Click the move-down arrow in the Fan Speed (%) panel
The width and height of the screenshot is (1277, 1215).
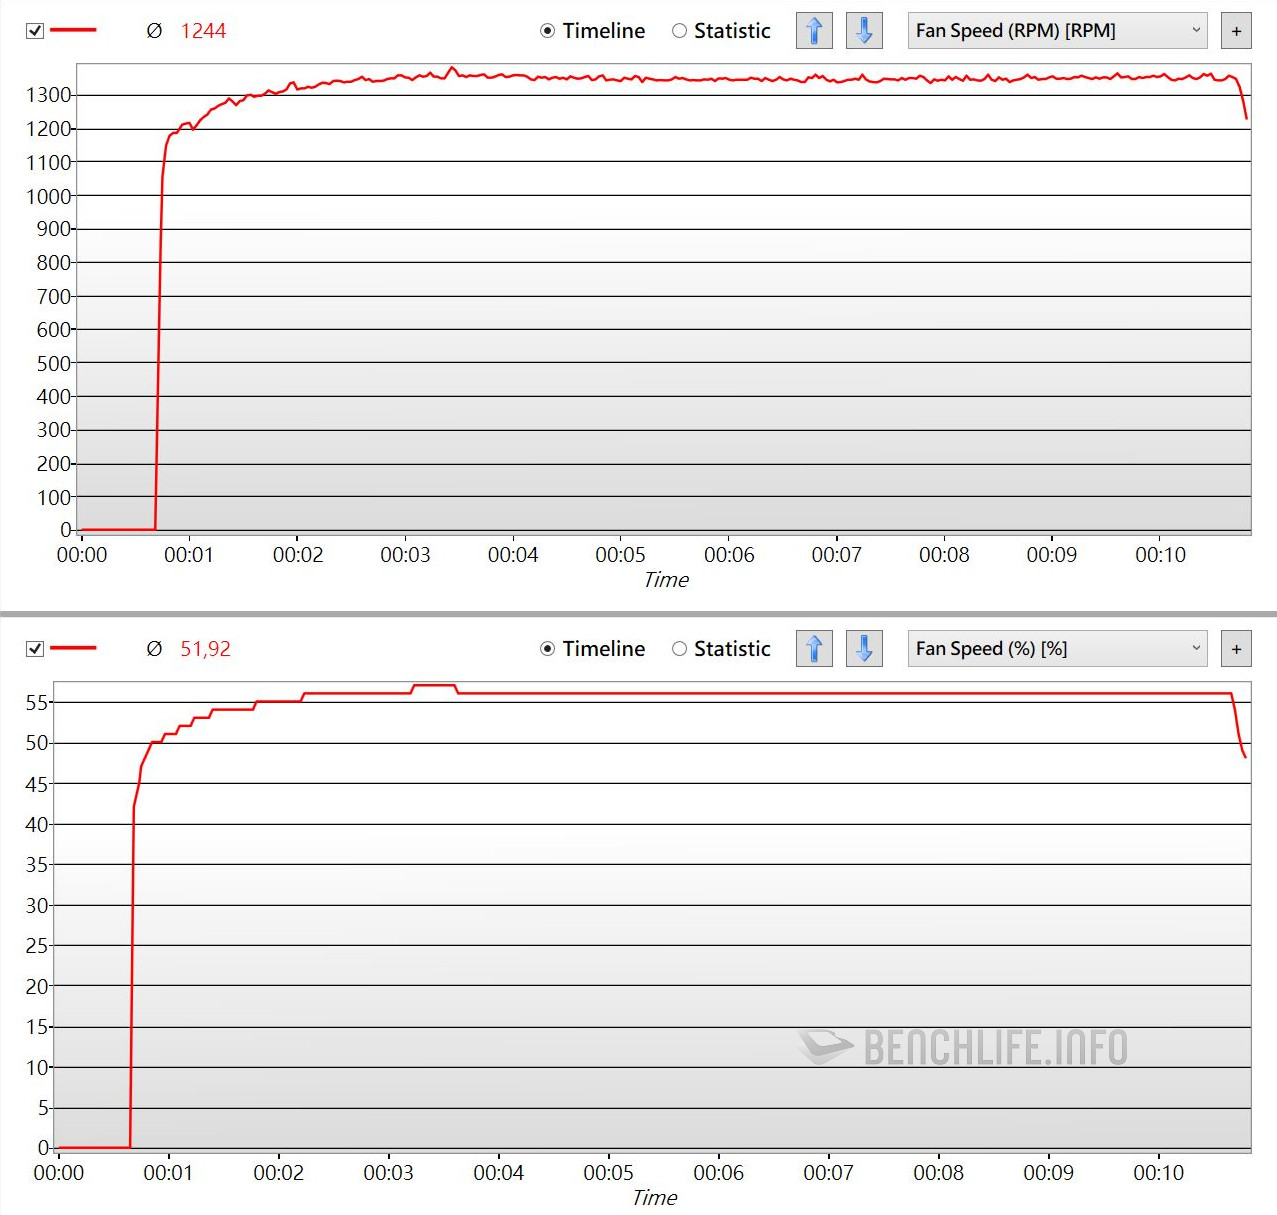[864, 649]
